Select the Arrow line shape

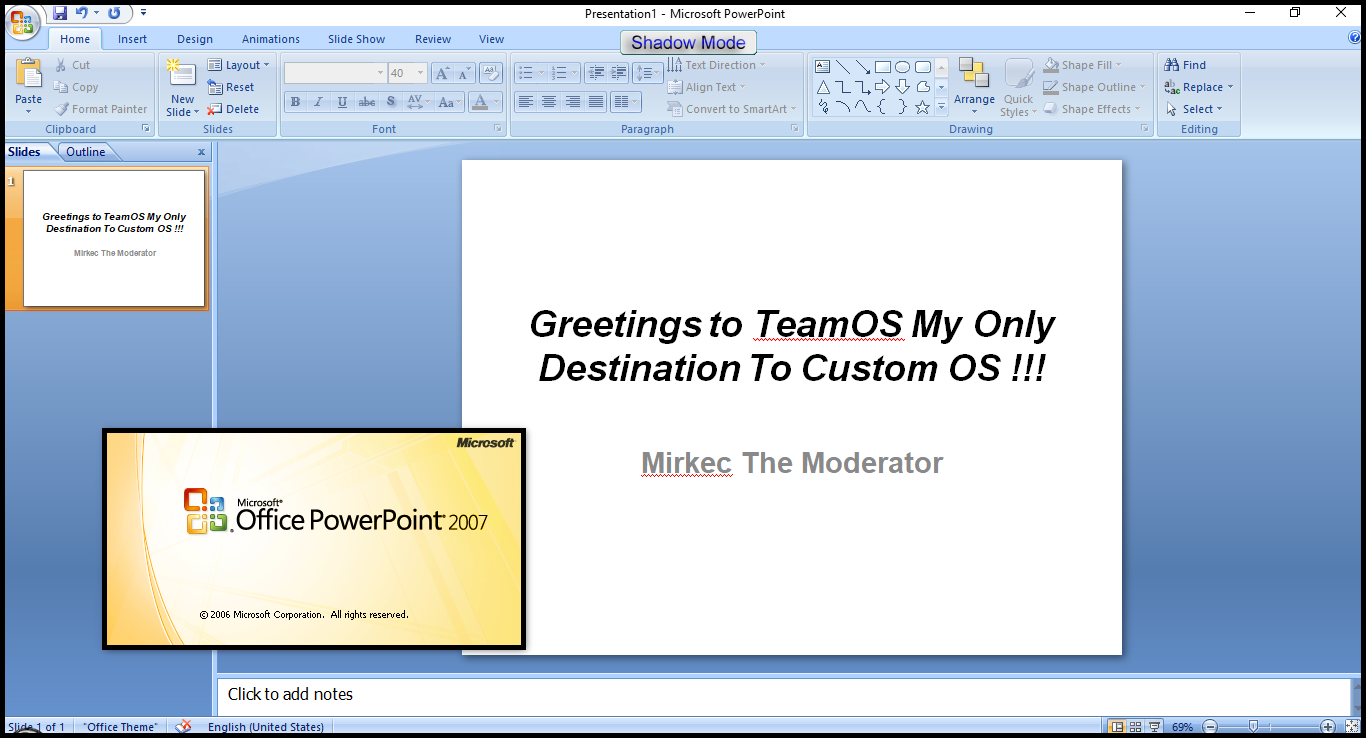pyautogui.click(x=863, y=67)
